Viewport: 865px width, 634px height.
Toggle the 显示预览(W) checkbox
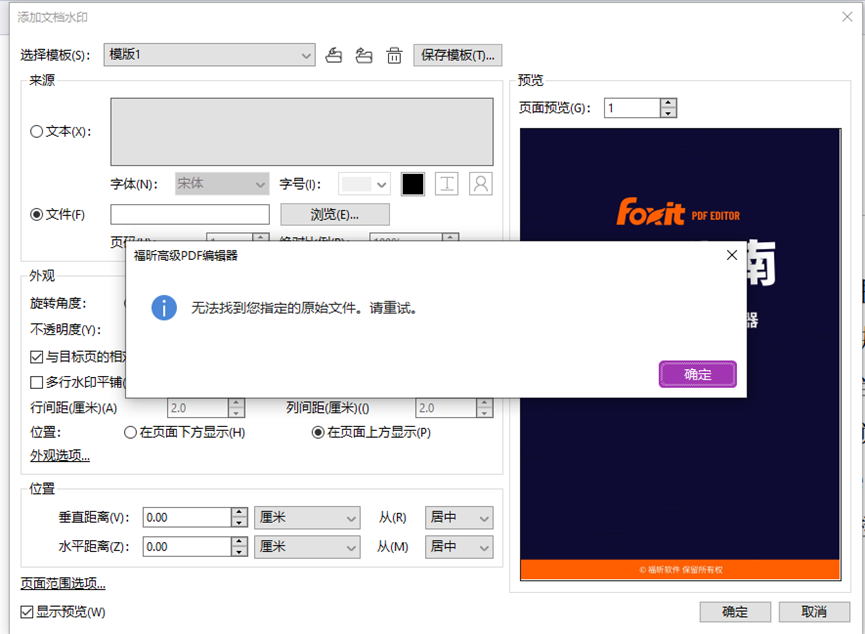tap(27, 612)
